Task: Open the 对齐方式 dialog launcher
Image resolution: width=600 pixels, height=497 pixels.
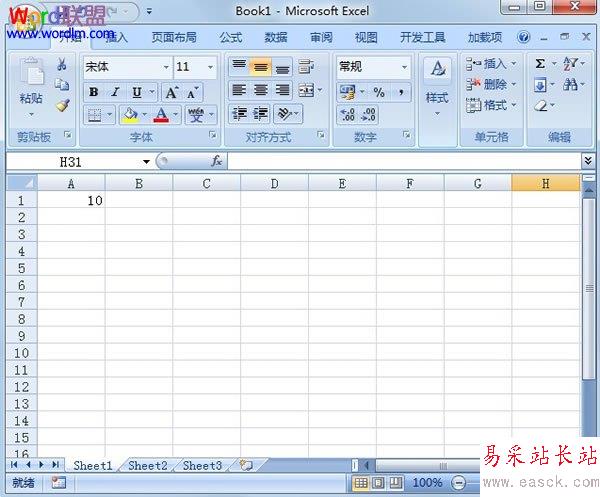Action: [321, 135]
